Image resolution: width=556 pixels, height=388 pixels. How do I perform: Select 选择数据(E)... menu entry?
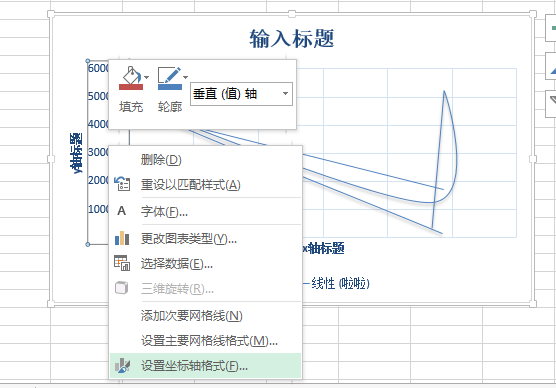pos(206,264)
